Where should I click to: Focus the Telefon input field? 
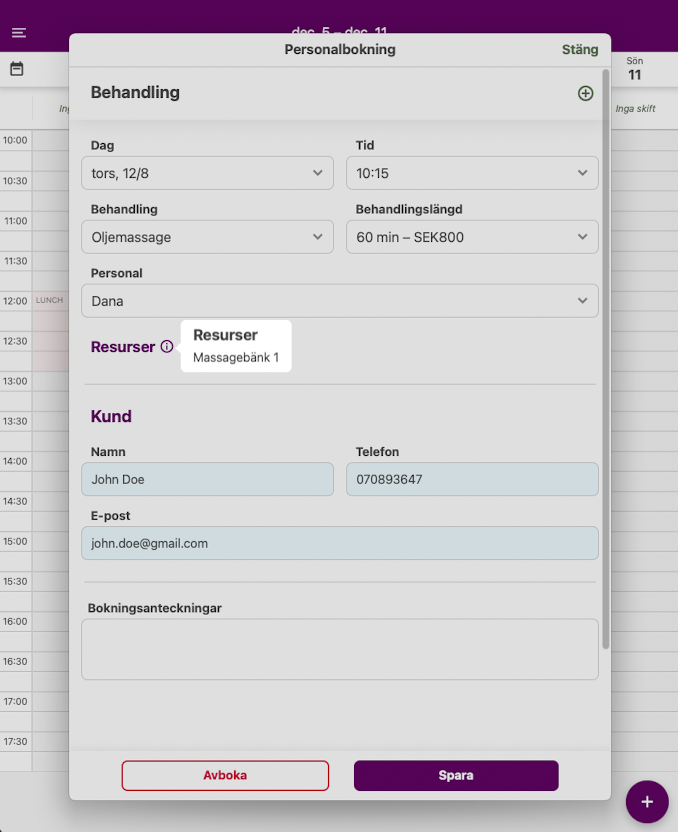472,479
